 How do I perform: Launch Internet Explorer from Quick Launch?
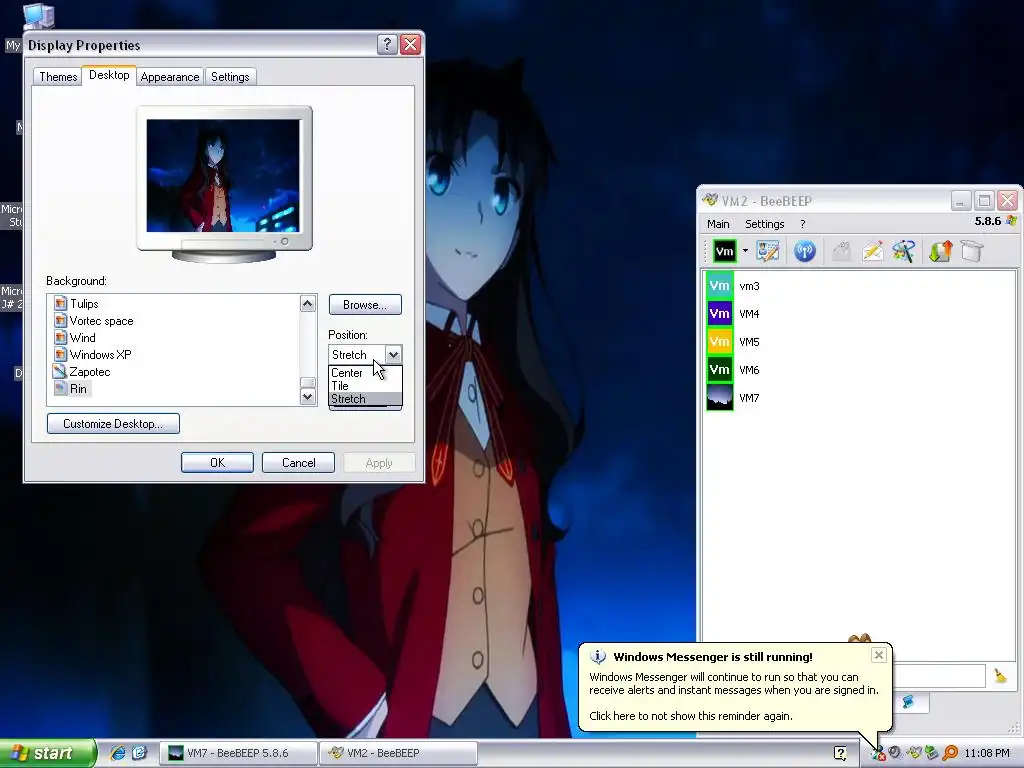[118, 753]
